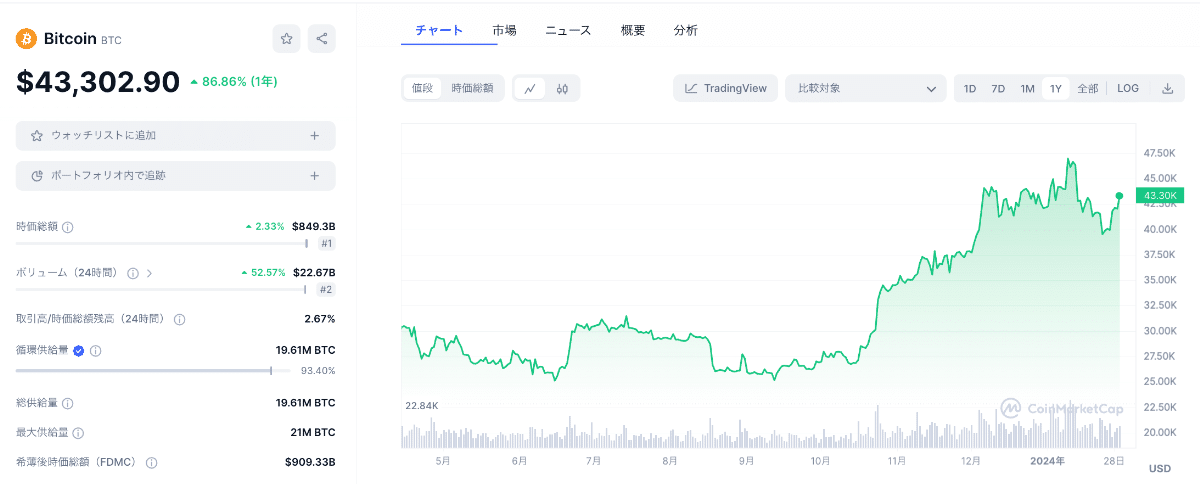The width and height of the screenshot is (1200, 484).
Task: Toggle the chart to 時価総額 view
Action: pos(472,88)
